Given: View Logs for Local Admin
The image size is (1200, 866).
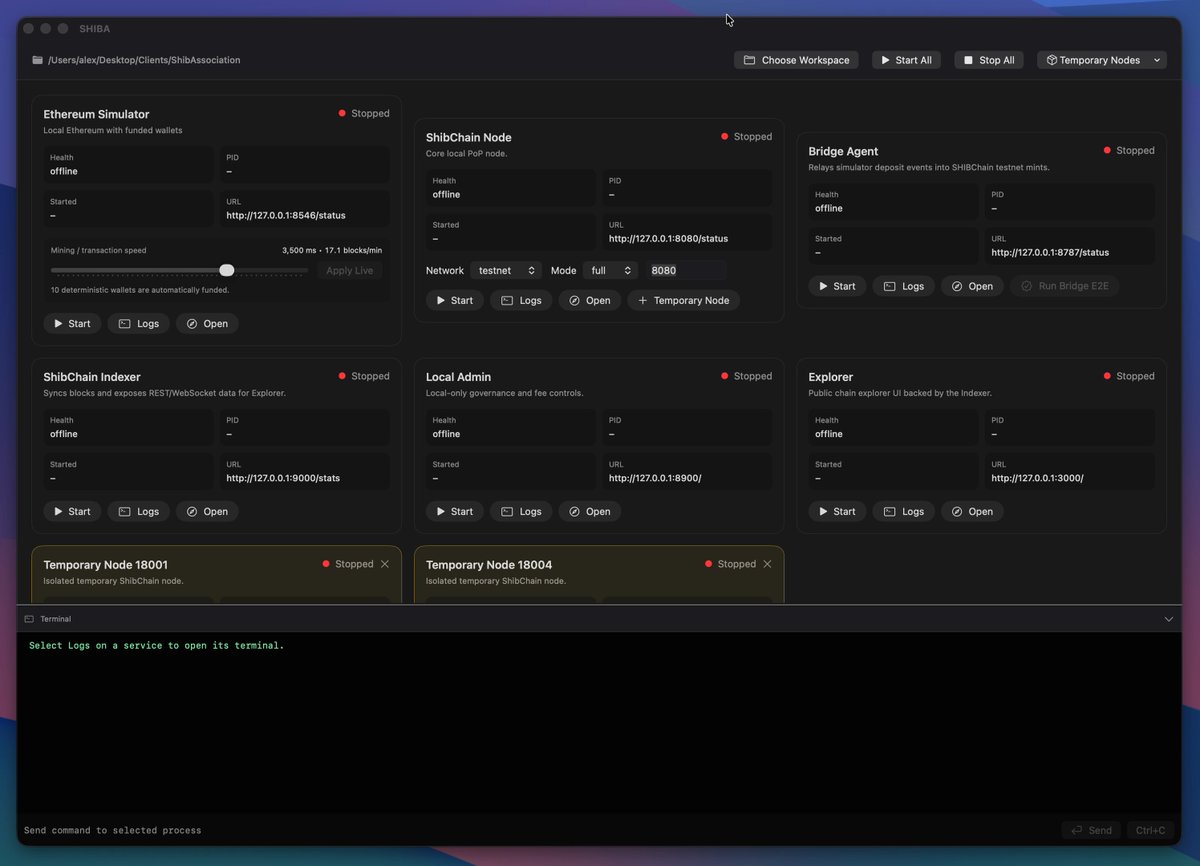Looking at the screenshot, I should (521, 511).
